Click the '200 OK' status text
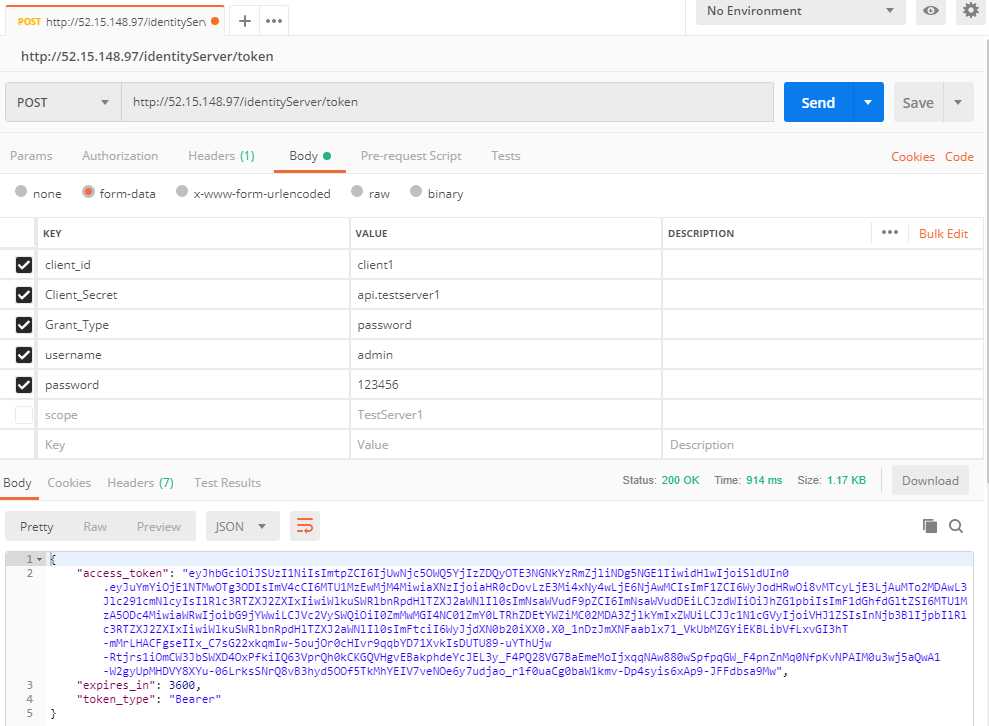The height and width of the screenshot is (726, 989). tap(680, 480)
